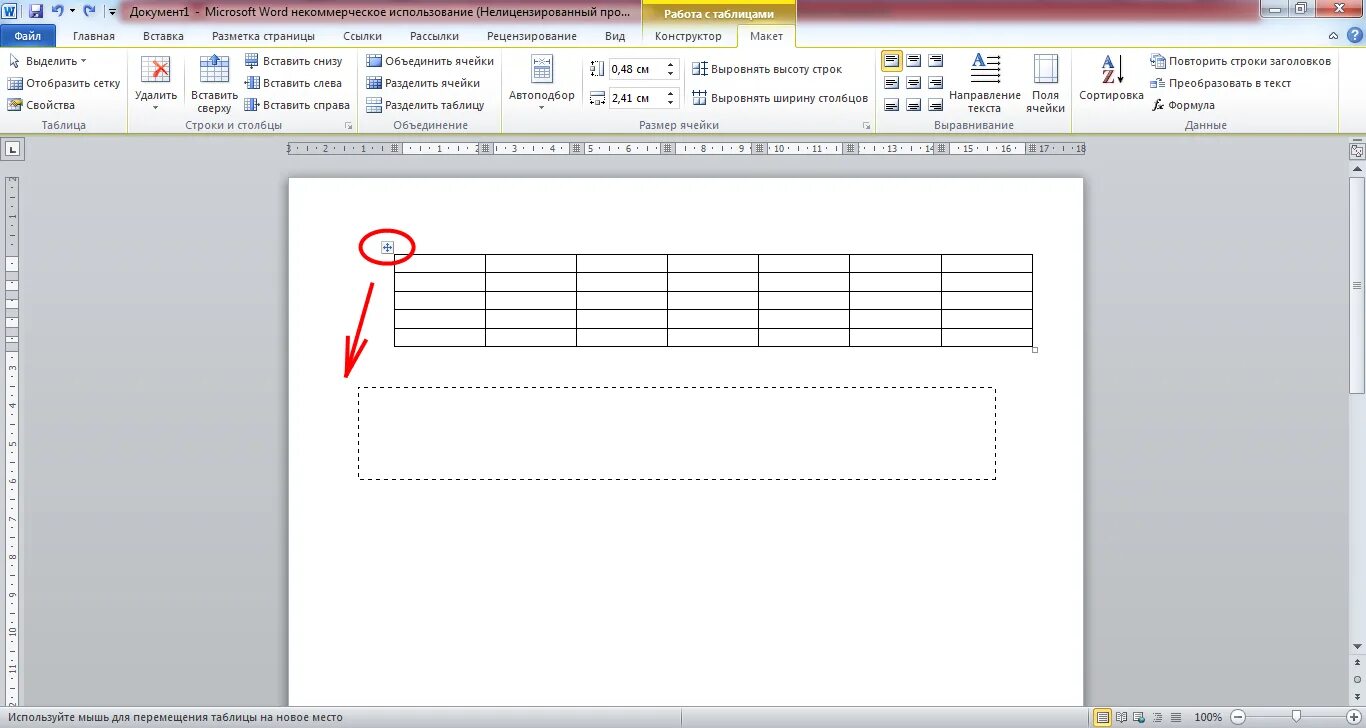Insert row below with Вставить снизу

click(294, 61)
